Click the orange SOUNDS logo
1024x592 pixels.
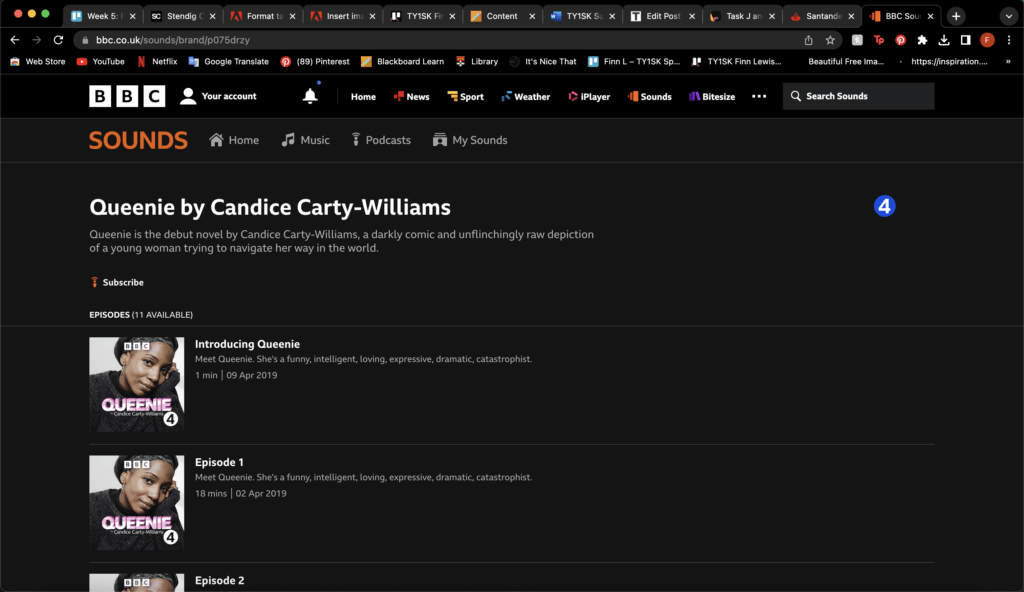138,140
